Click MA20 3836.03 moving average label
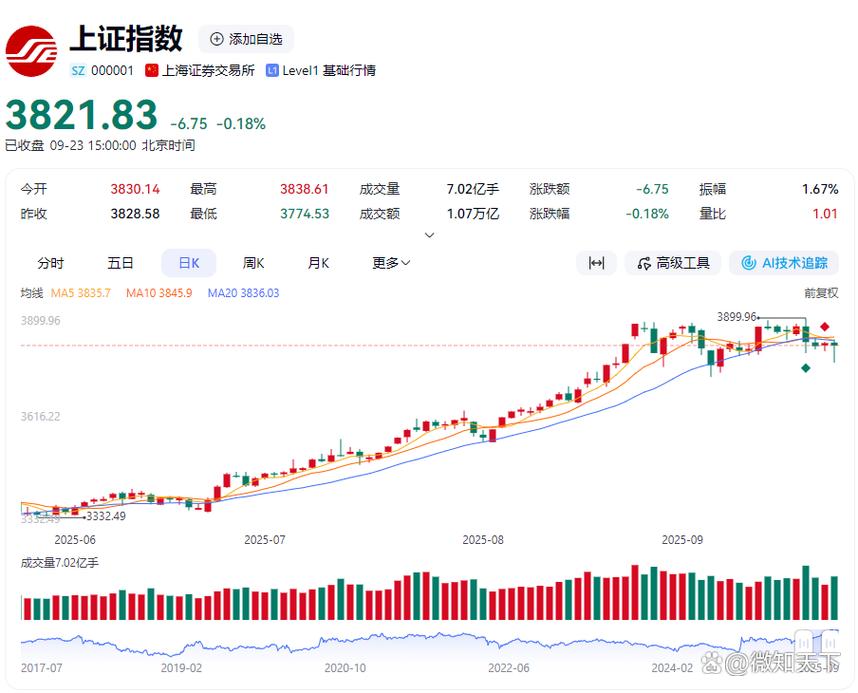The height and width of the screenshot is (693, 858). (x=244, y=293)
